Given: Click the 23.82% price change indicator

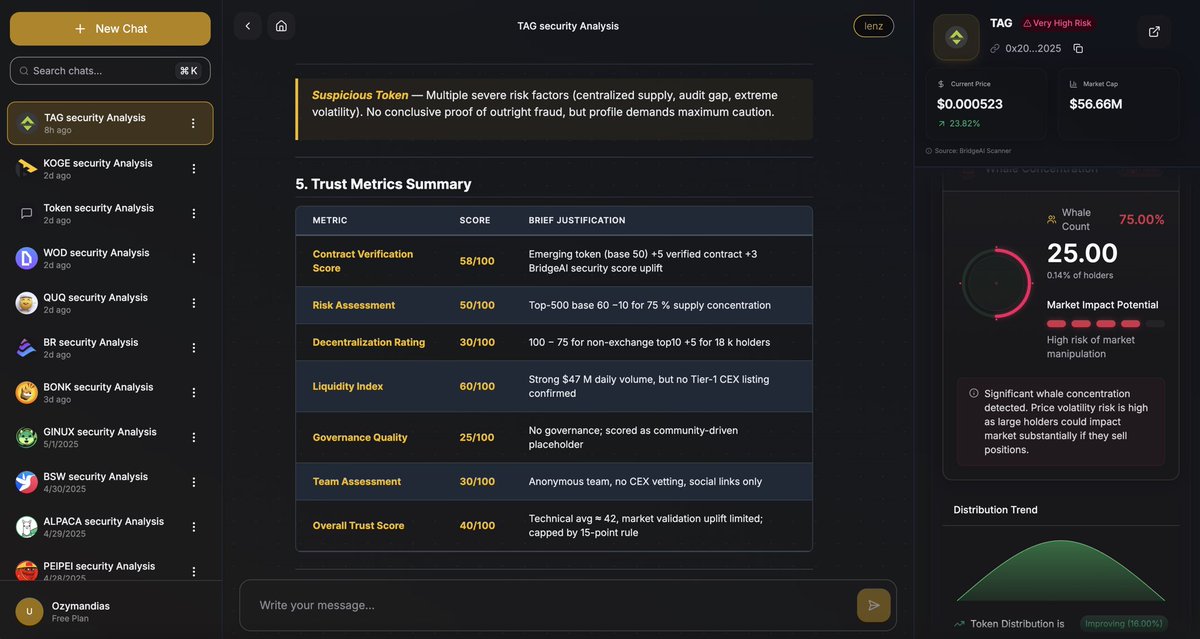Looking at the screenshot, I should point(959,124).
